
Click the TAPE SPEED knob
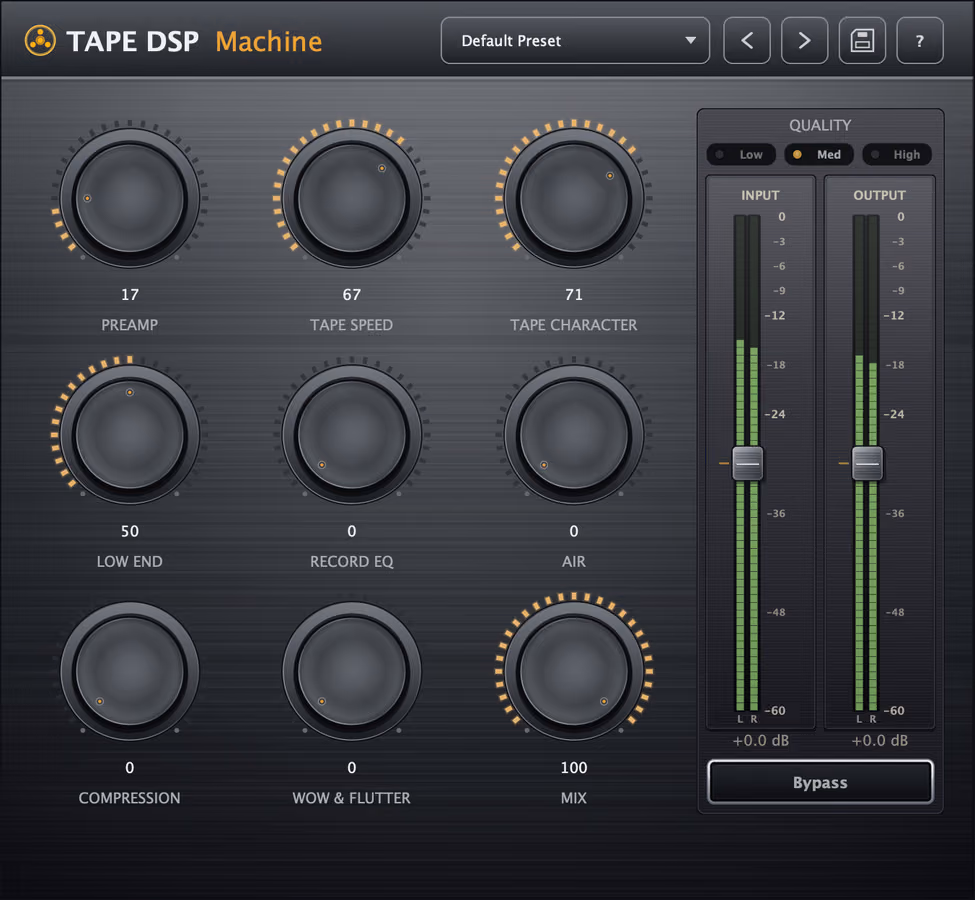click(352, 198)
